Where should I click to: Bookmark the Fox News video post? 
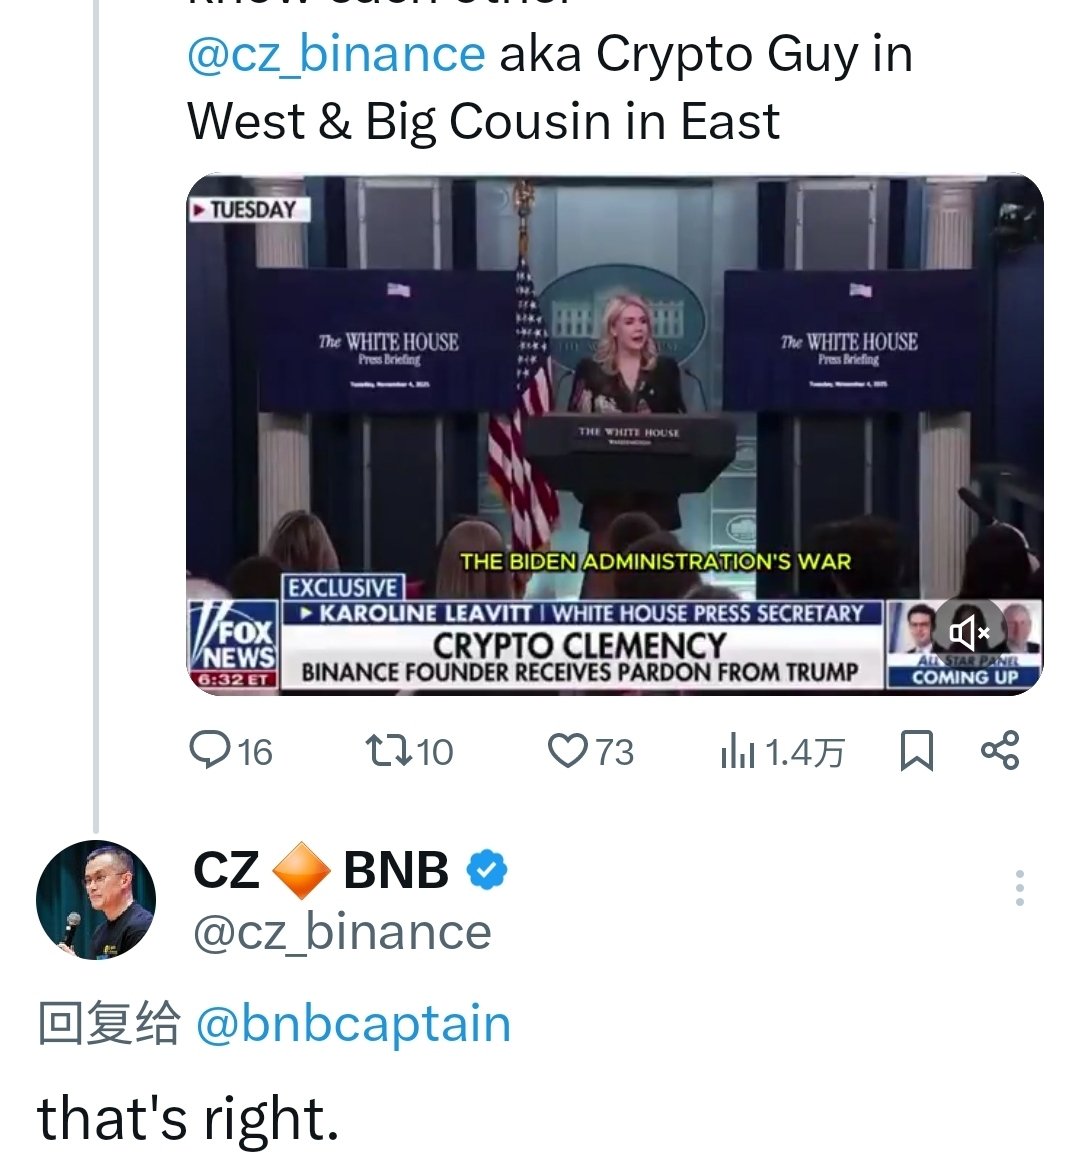click(x=916, y=751)
